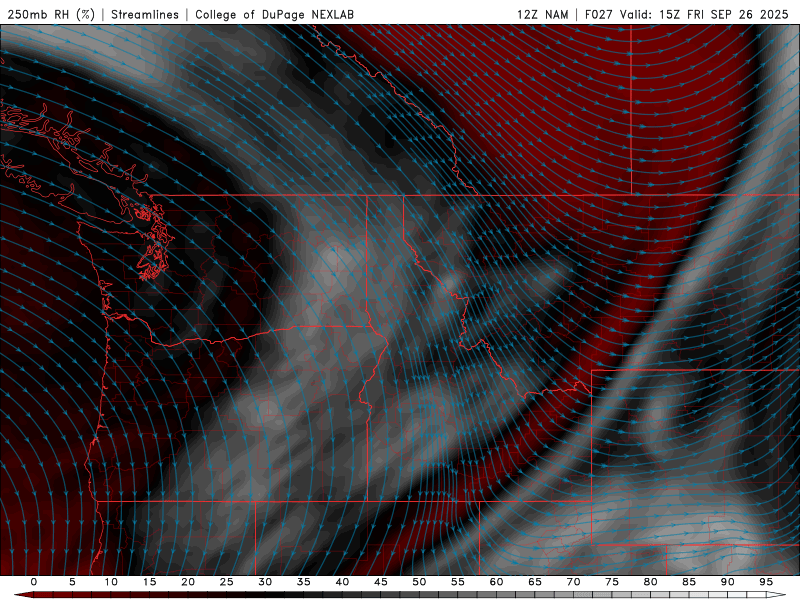This screenshot has width=800, height=600.
Task: Click the 'F027' forecast hour text
Action: pos(599,14)
